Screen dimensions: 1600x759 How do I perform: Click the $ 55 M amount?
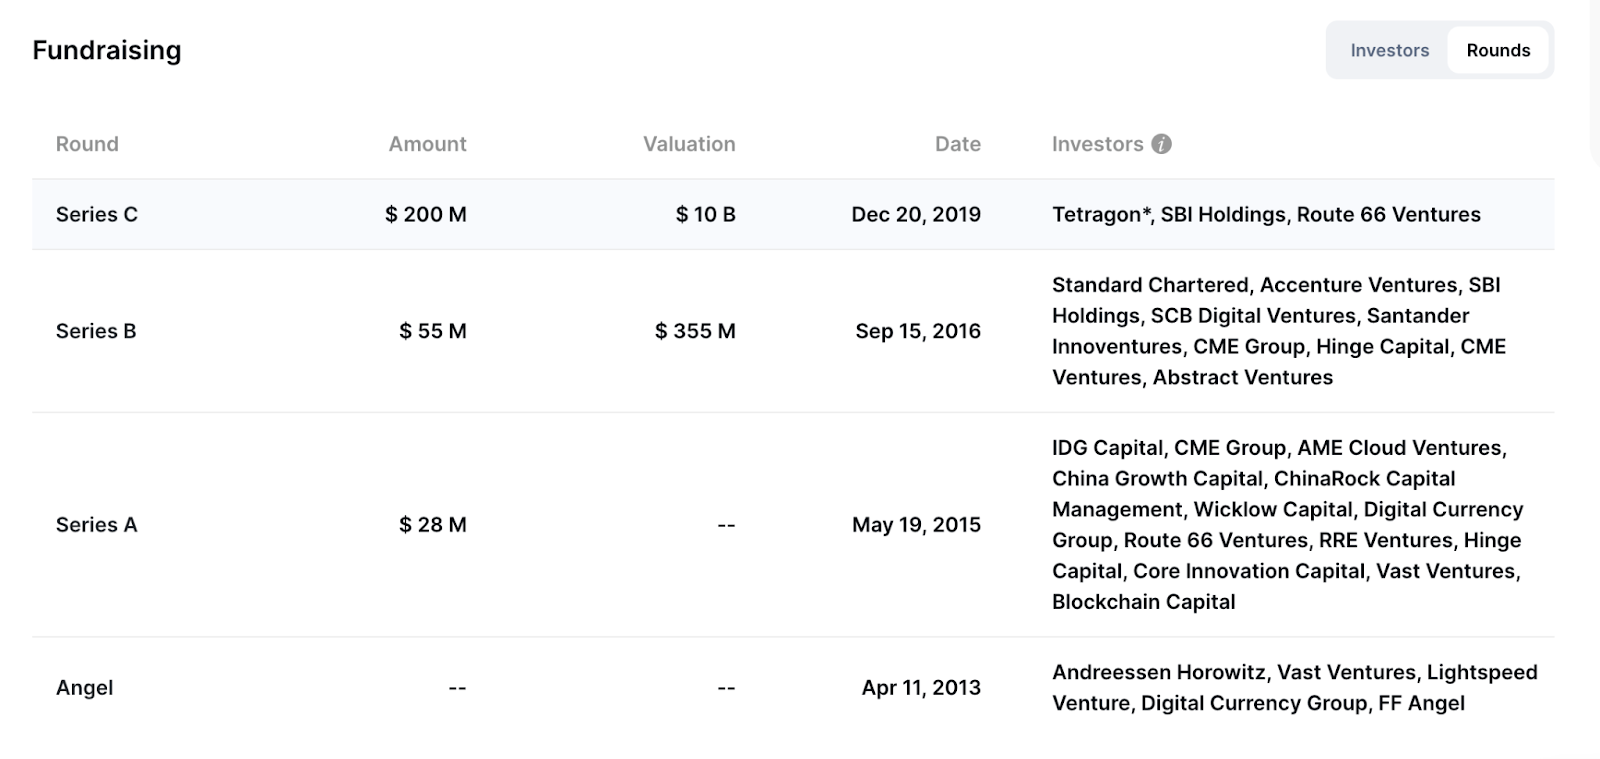tap(433, 331)
